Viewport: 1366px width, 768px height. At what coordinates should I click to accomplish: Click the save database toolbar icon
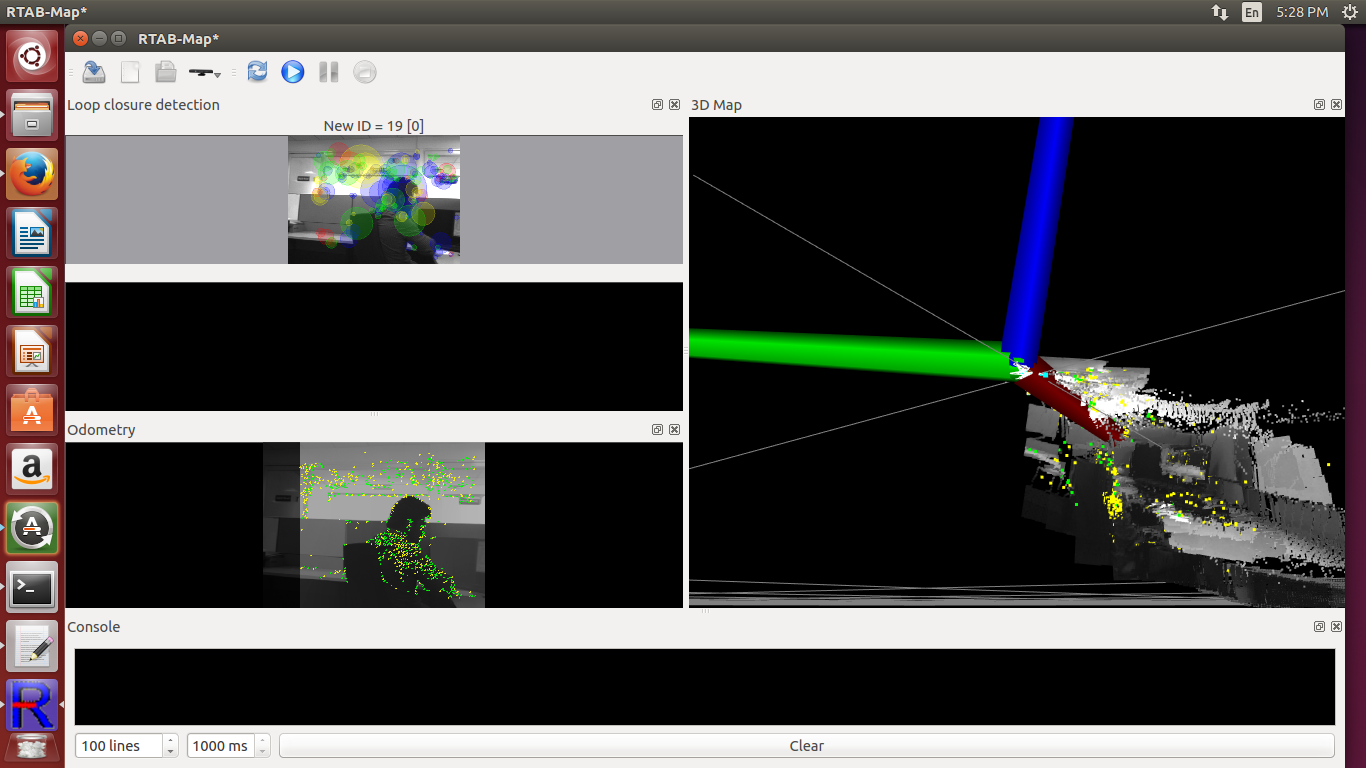[94, 72]
